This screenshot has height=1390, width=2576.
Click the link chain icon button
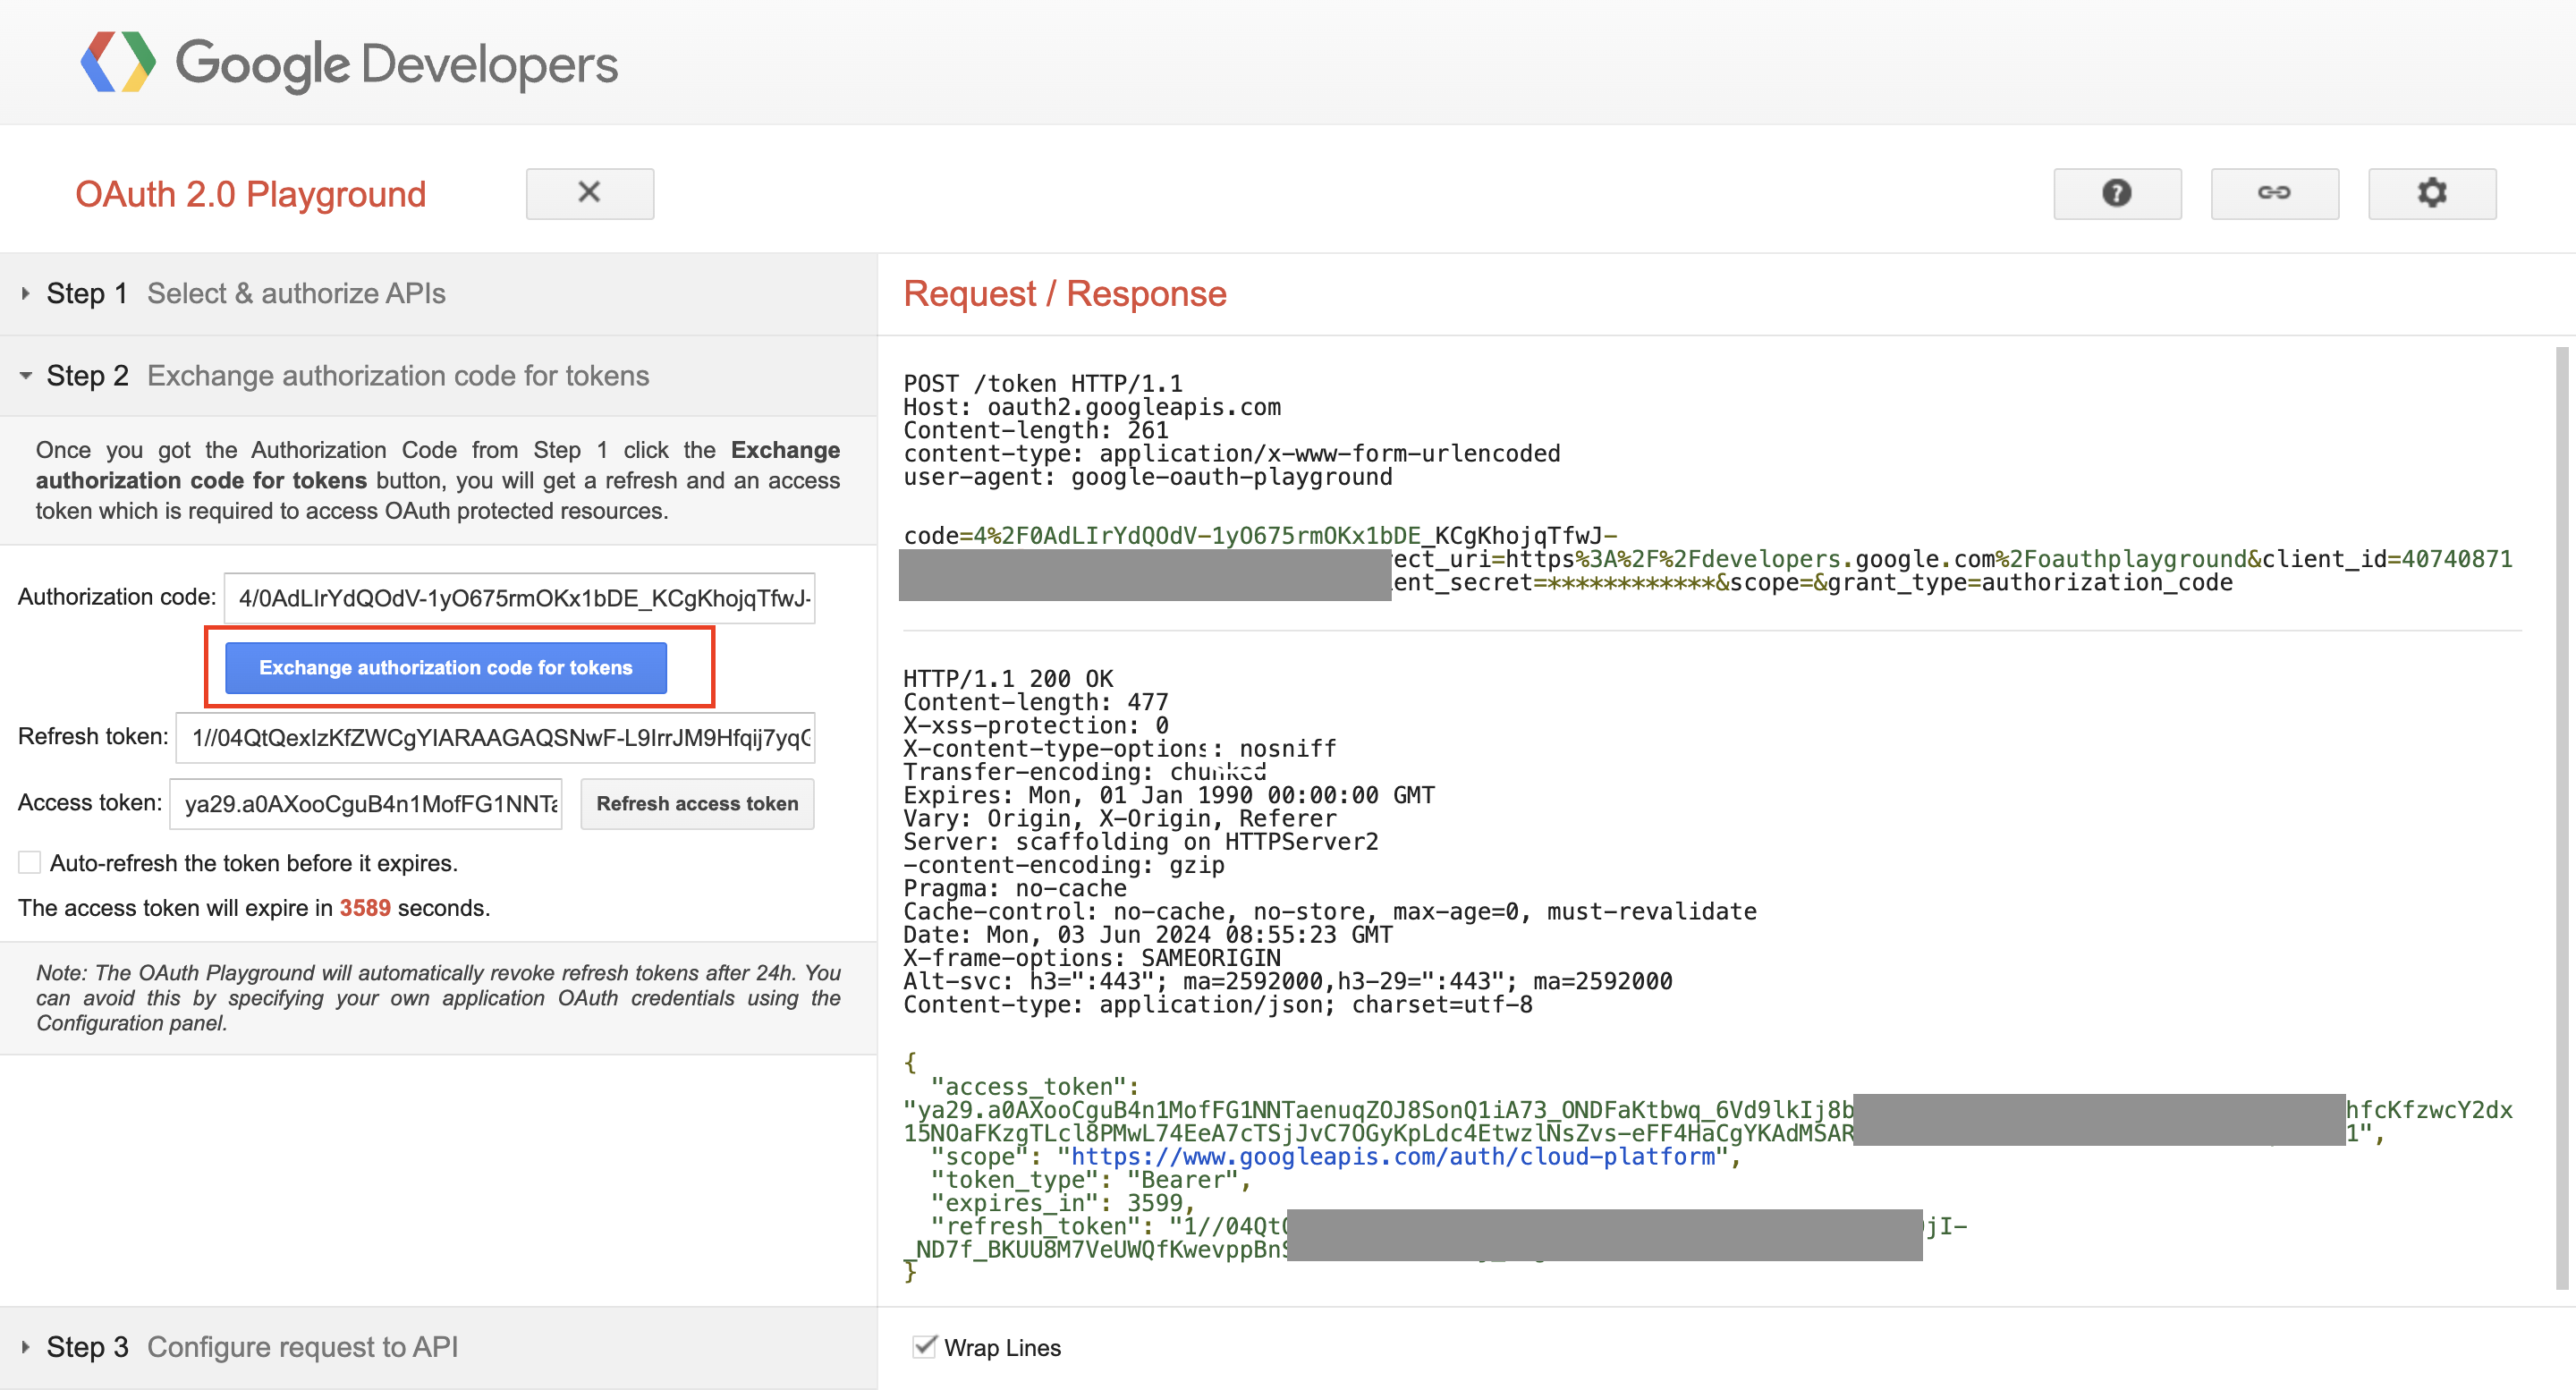point(2274,193)
